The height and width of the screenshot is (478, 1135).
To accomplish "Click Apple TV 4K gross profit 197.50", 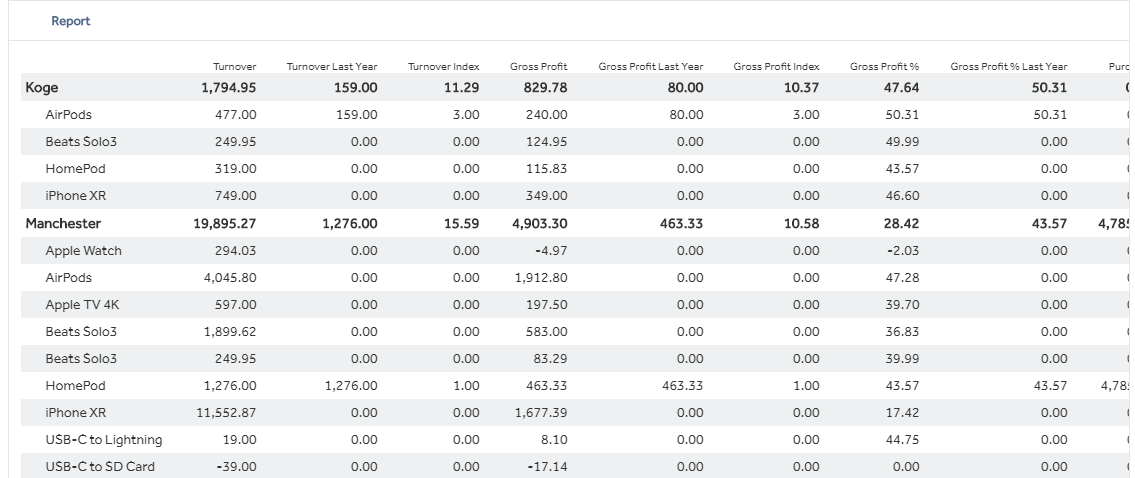I will [548, 305].
